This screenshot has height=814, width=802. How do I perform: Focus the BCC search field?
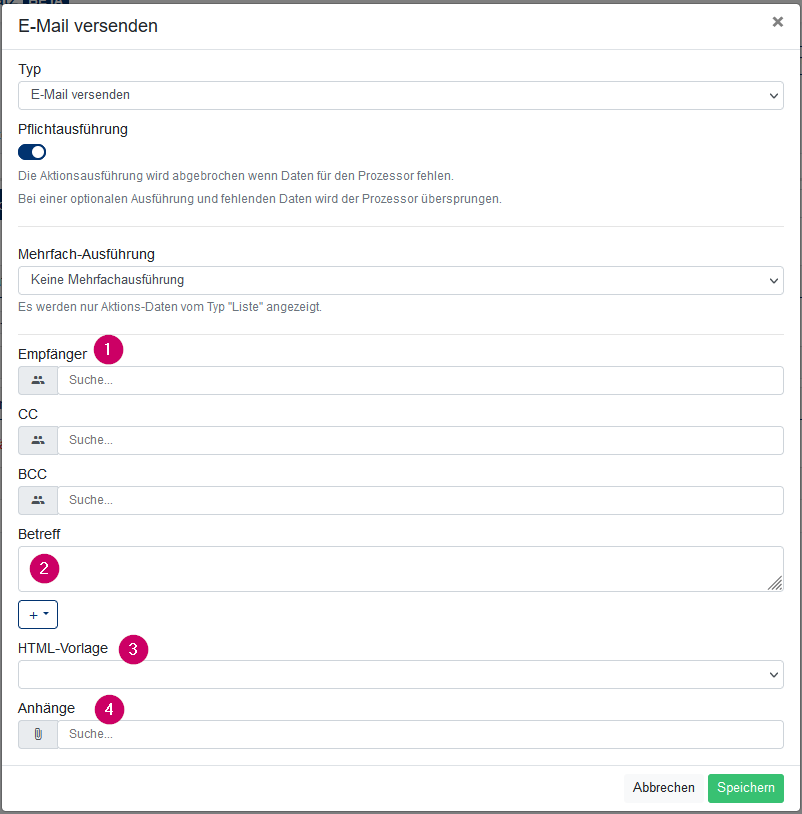[x=420, y=500]
